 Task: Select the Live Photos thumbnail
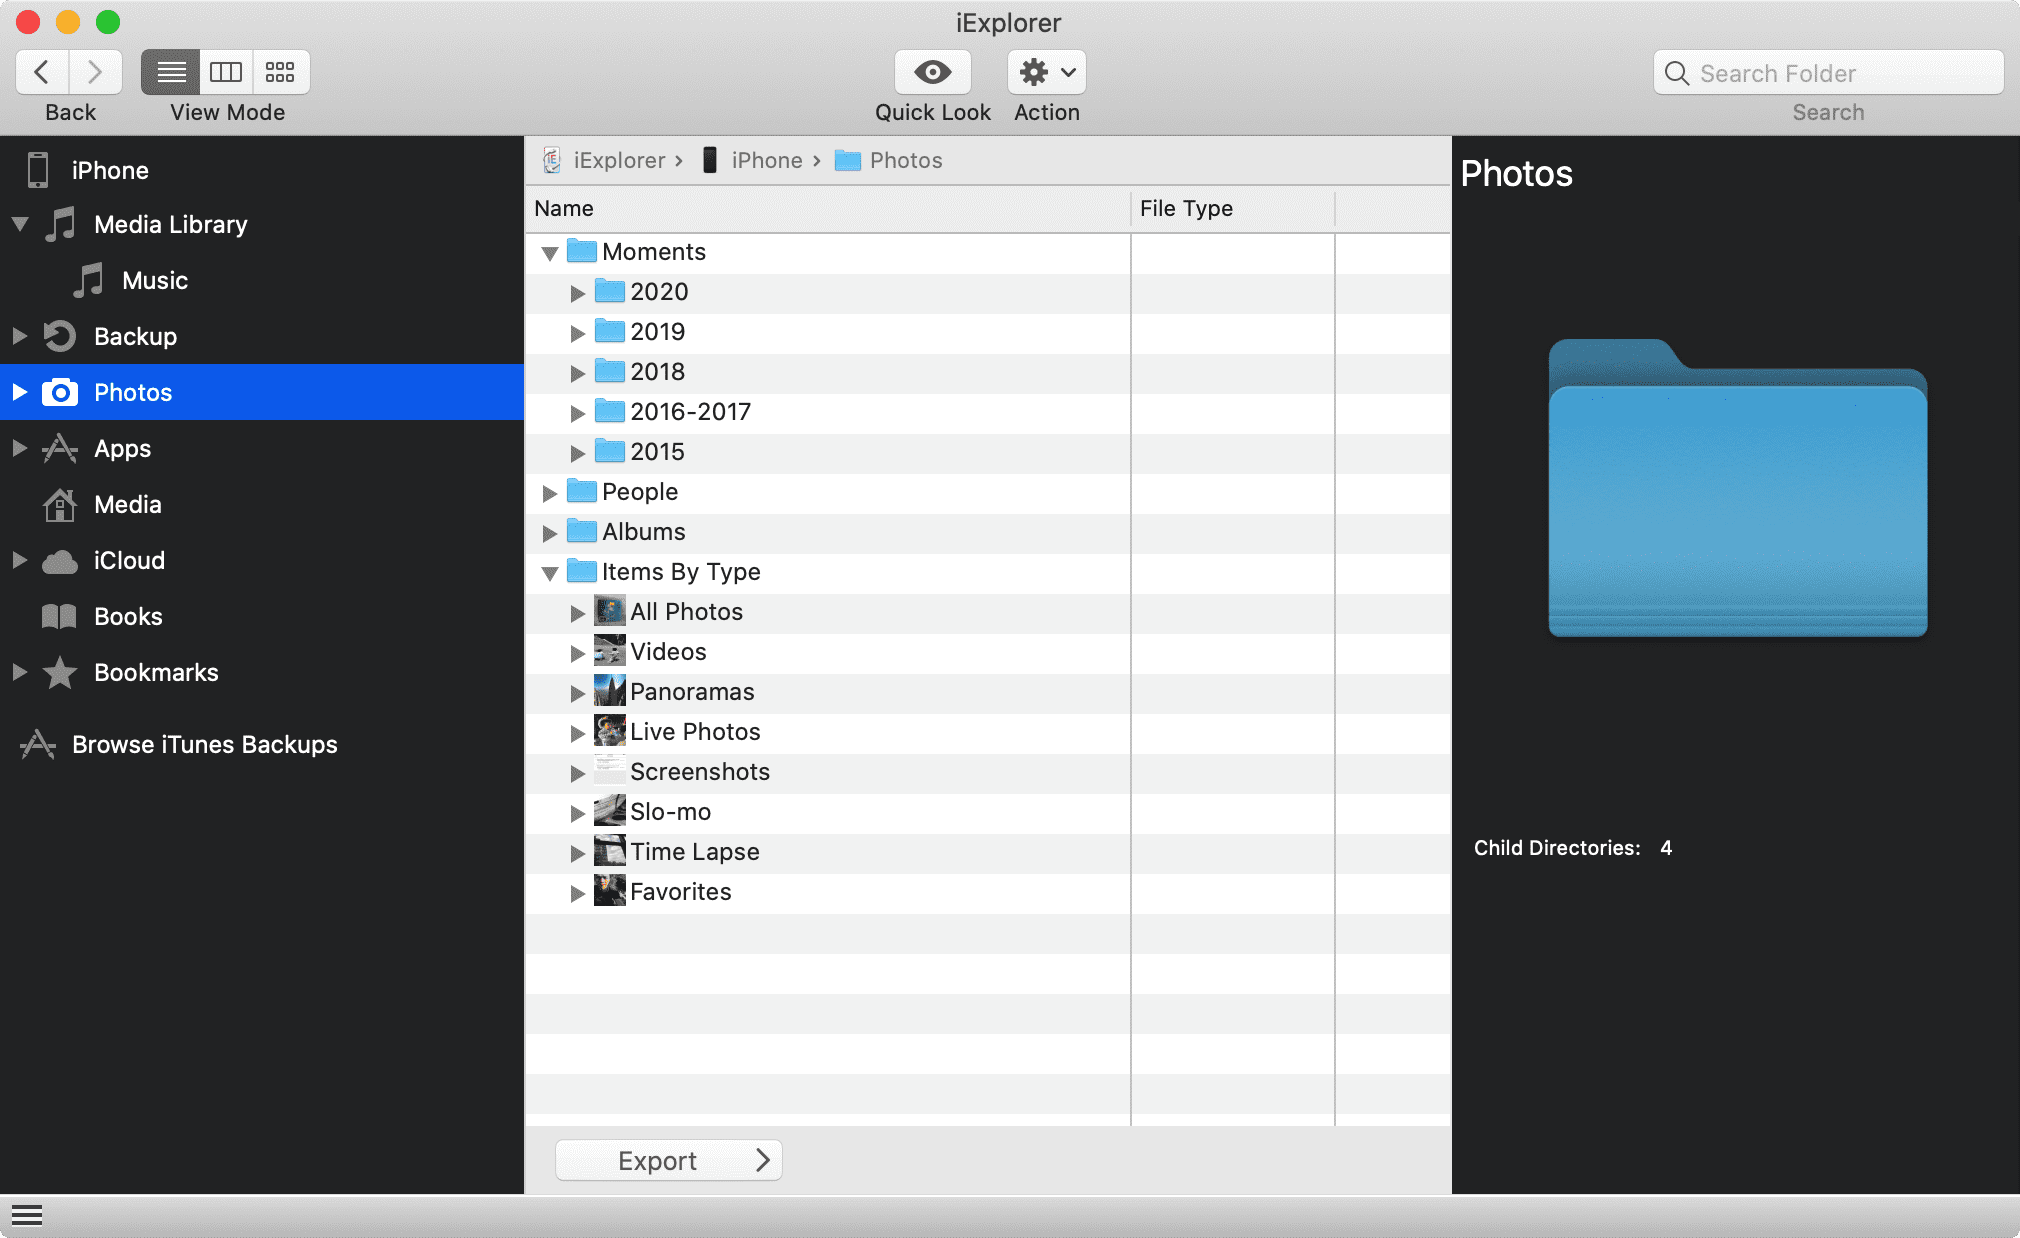click(x=610, y=731)
